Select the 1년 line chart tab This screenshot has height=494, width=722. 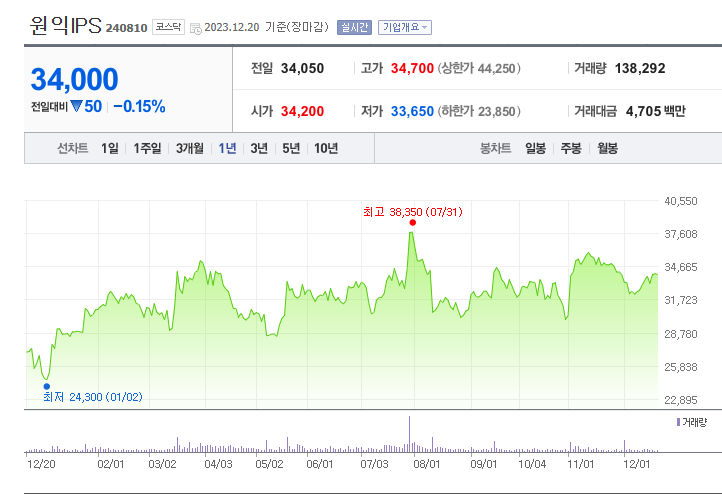[227, 148]
